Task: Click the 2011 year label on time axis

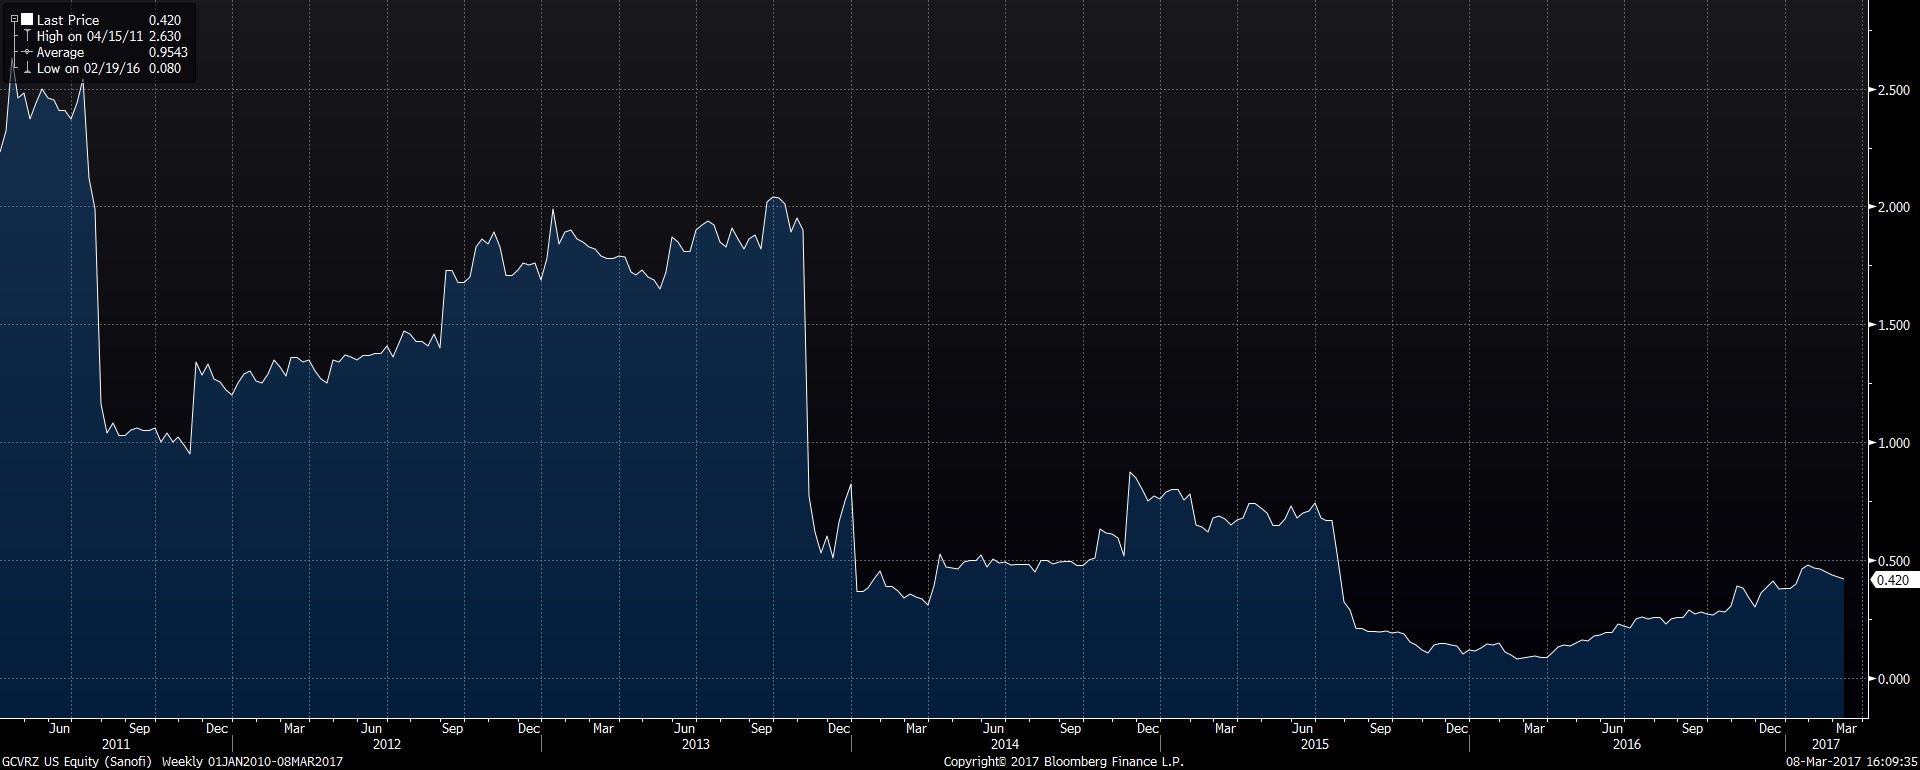Action: pyautogui.click(x=116, y=745)
